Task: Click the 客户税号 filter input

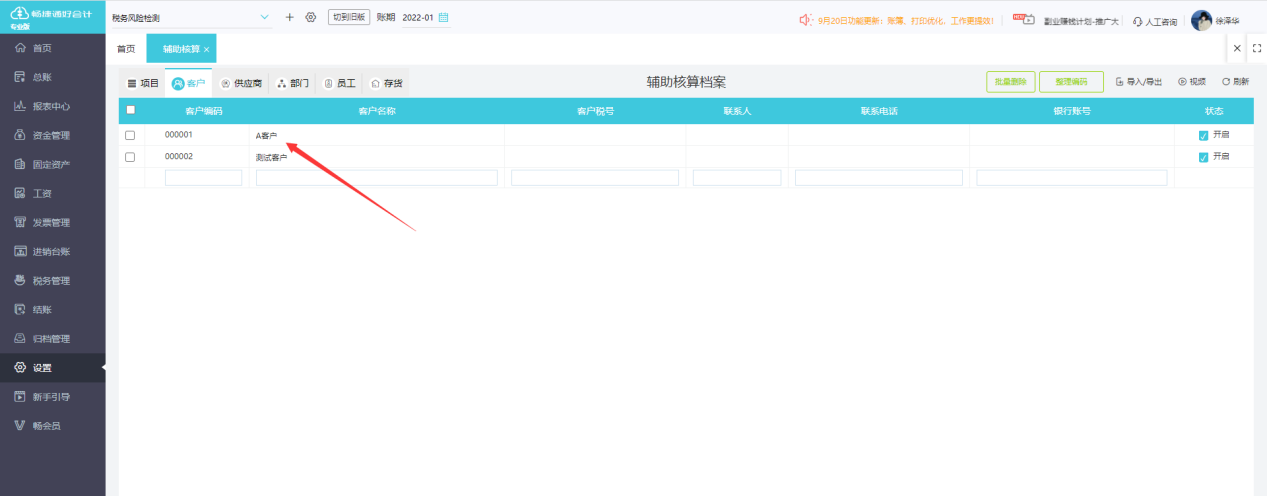Action: (x=595, y=178)
